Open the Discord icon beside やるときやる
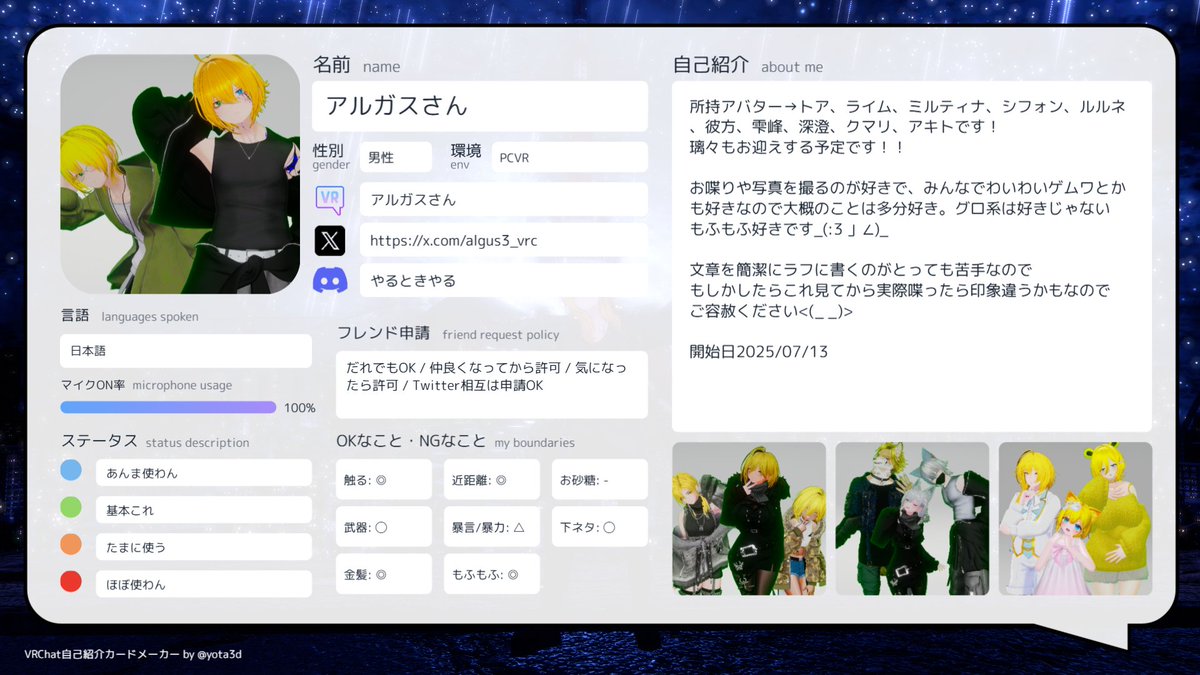1200x675 pixels. 330,280
